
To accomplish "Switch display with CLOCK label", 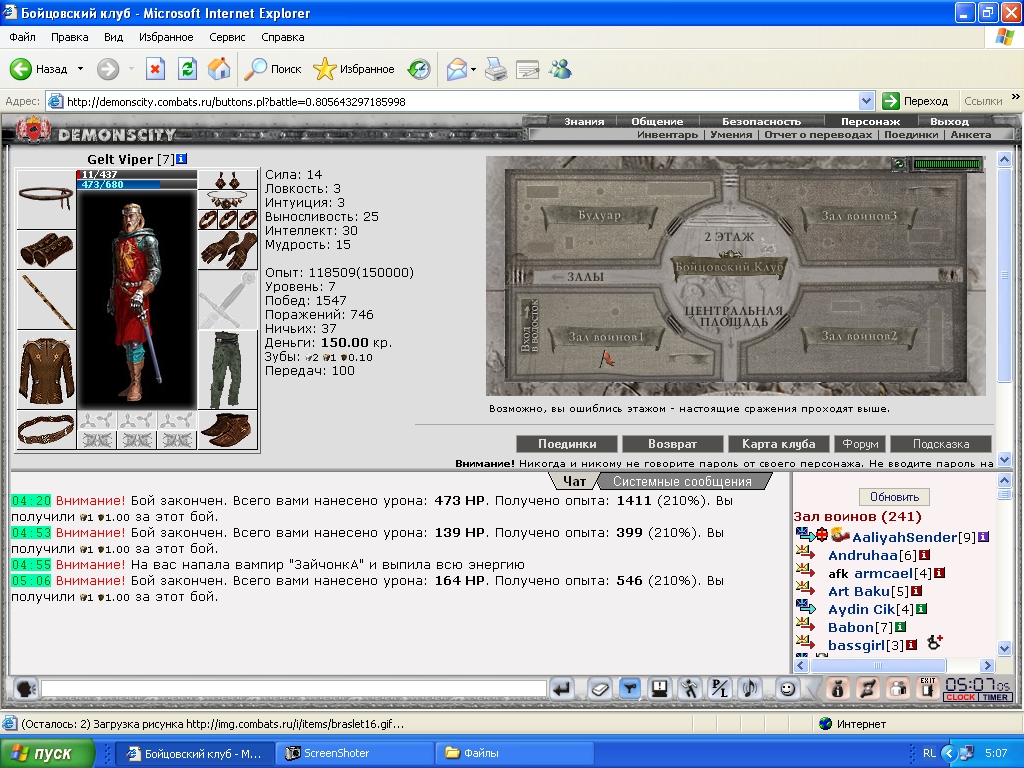I will [x=961, y=697].
